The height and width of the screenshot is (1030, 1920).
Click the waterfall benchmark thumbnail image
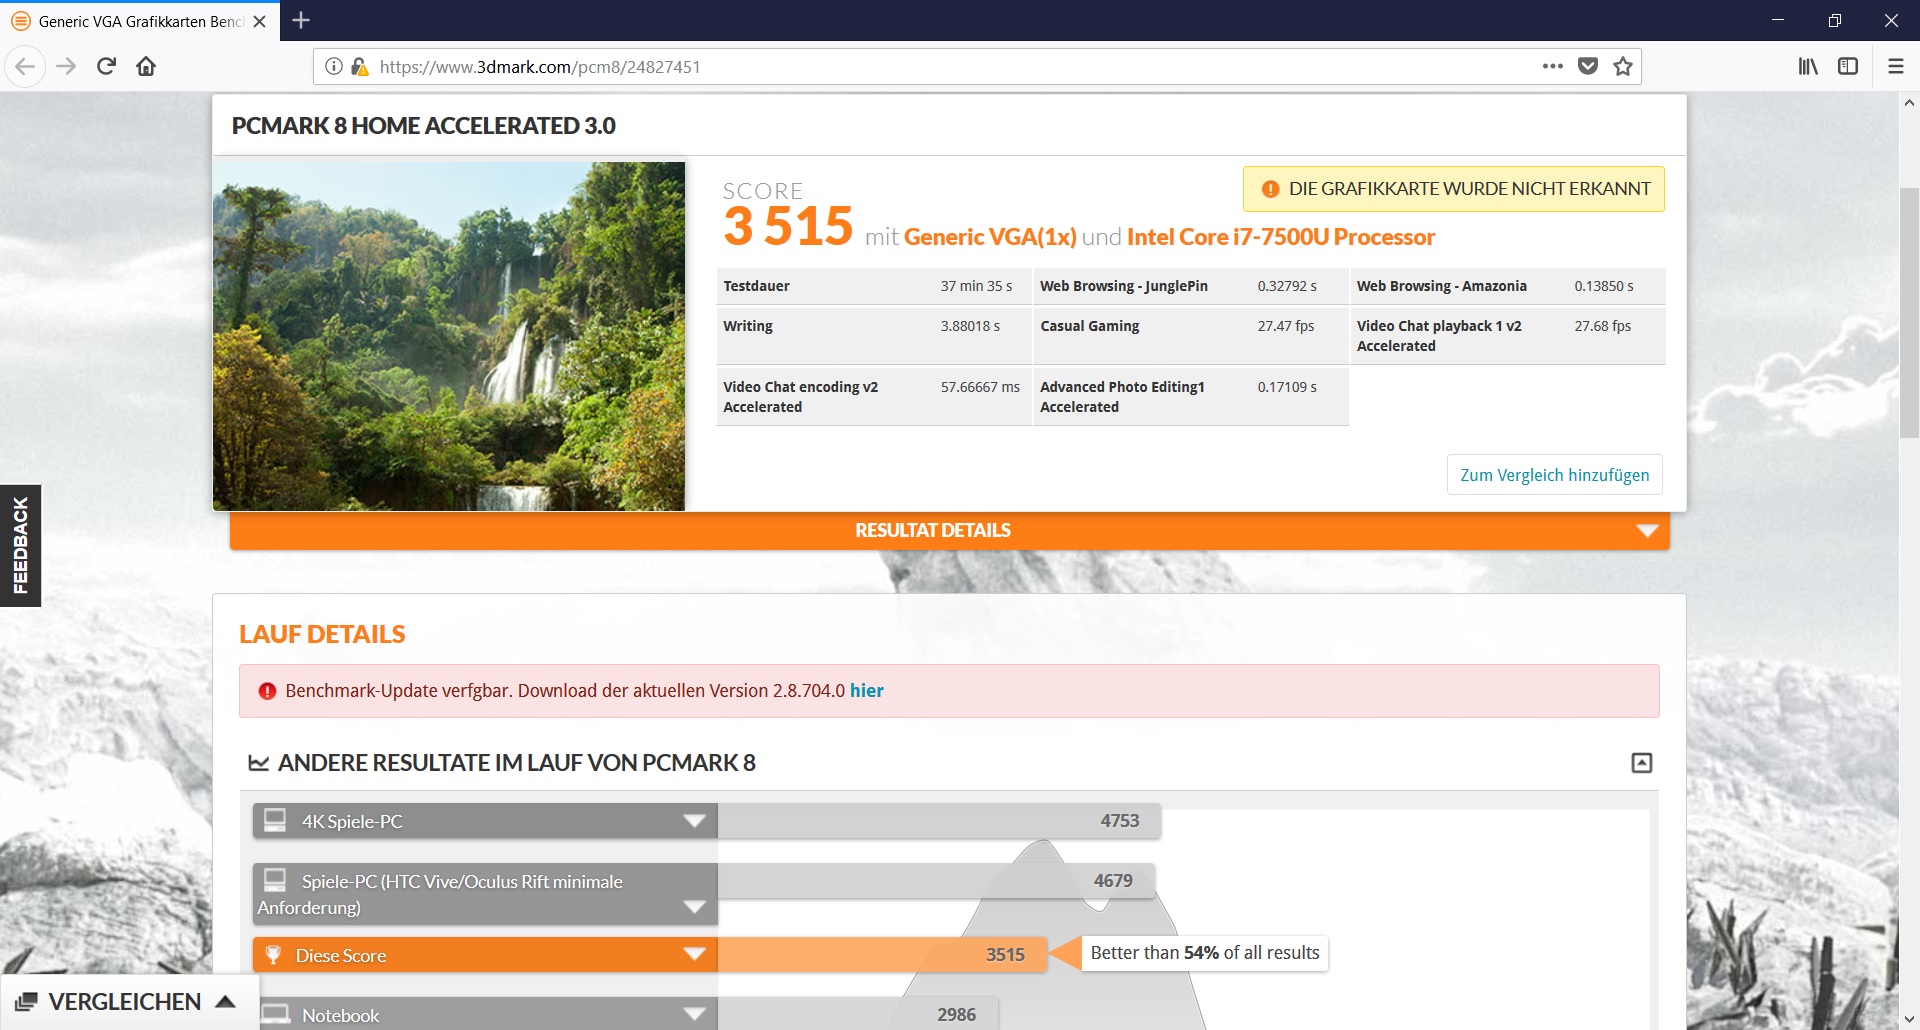coord(449,336)
